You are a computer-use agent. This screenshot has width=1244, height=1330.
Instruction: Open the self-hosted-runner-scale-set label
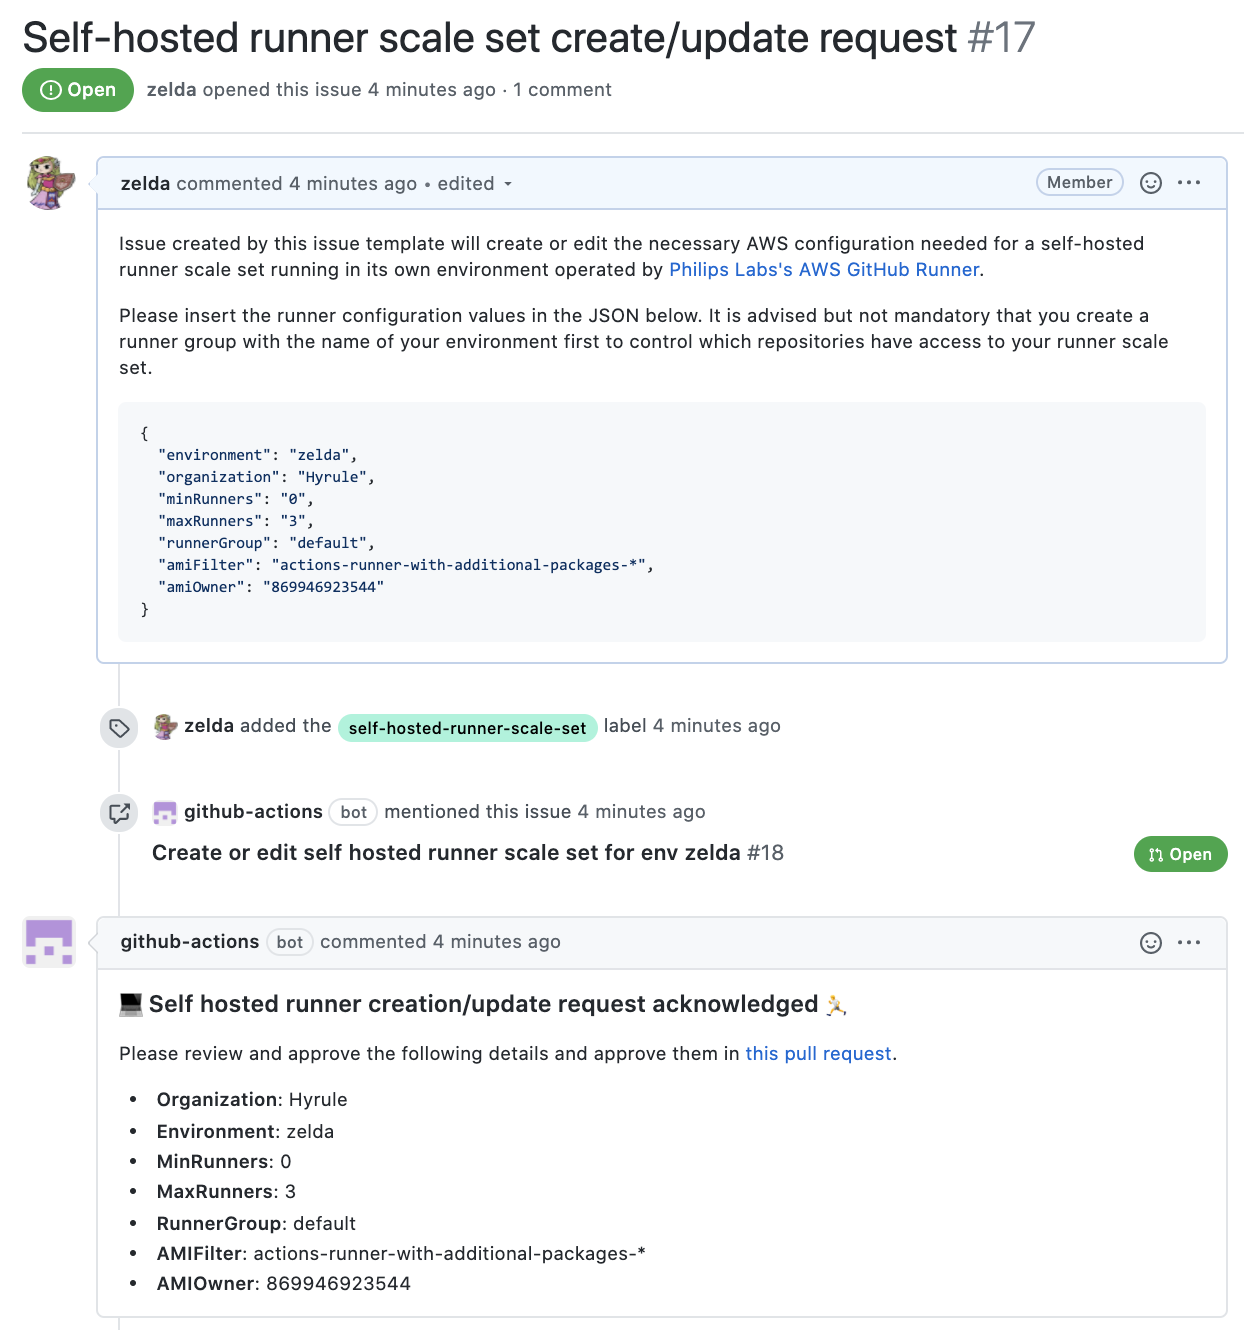tap(467, 728)
